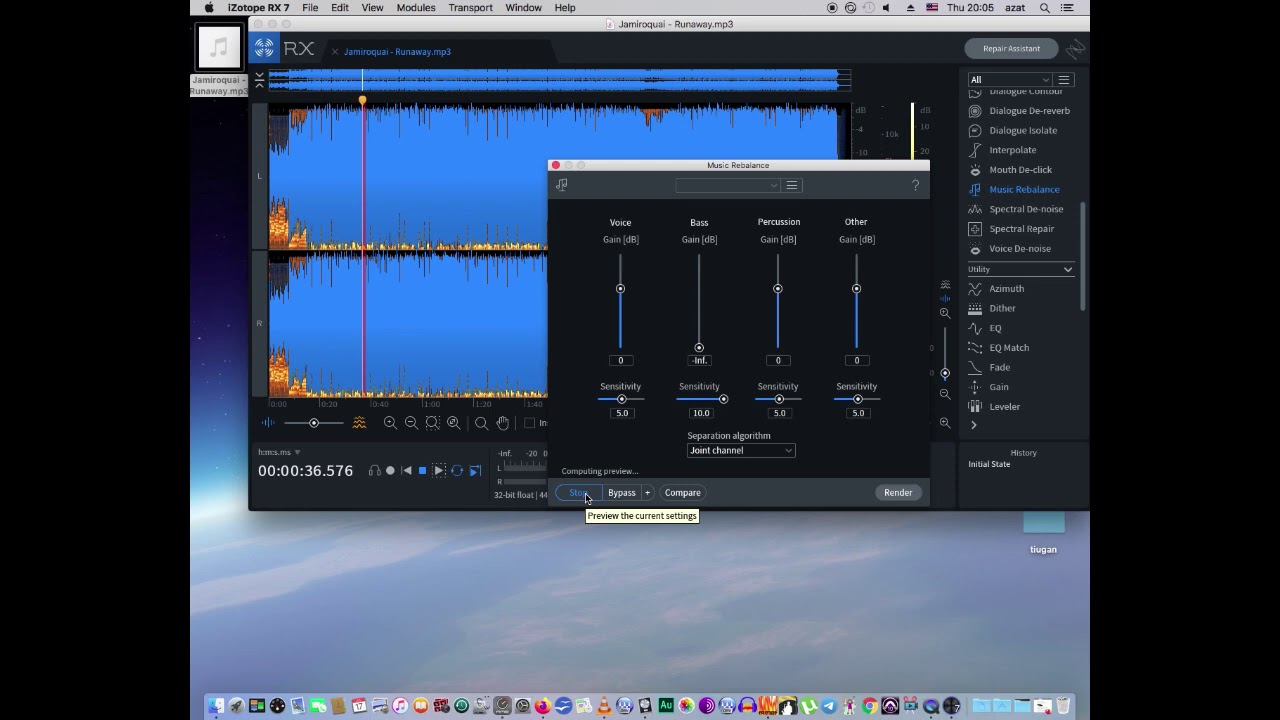Collapse the waveform overview arrows

pyautogui.click(x=259, y=80)
